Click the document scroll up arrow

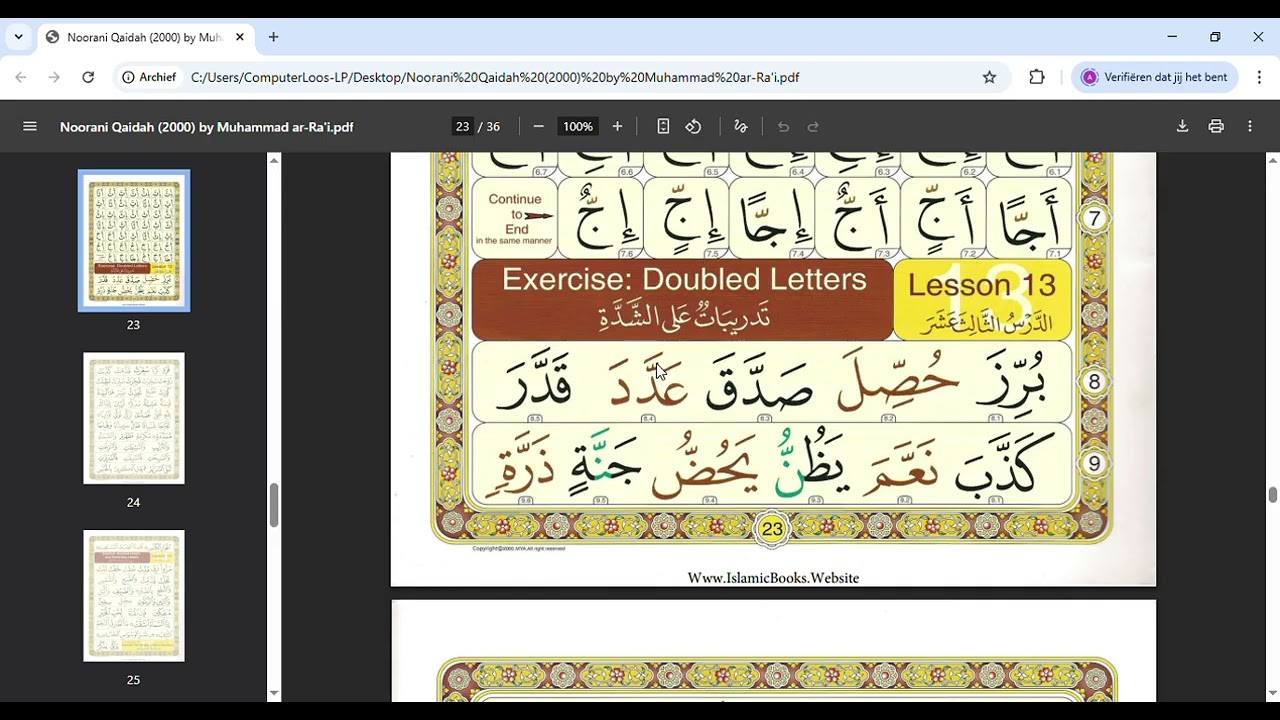click(1272, 160)
